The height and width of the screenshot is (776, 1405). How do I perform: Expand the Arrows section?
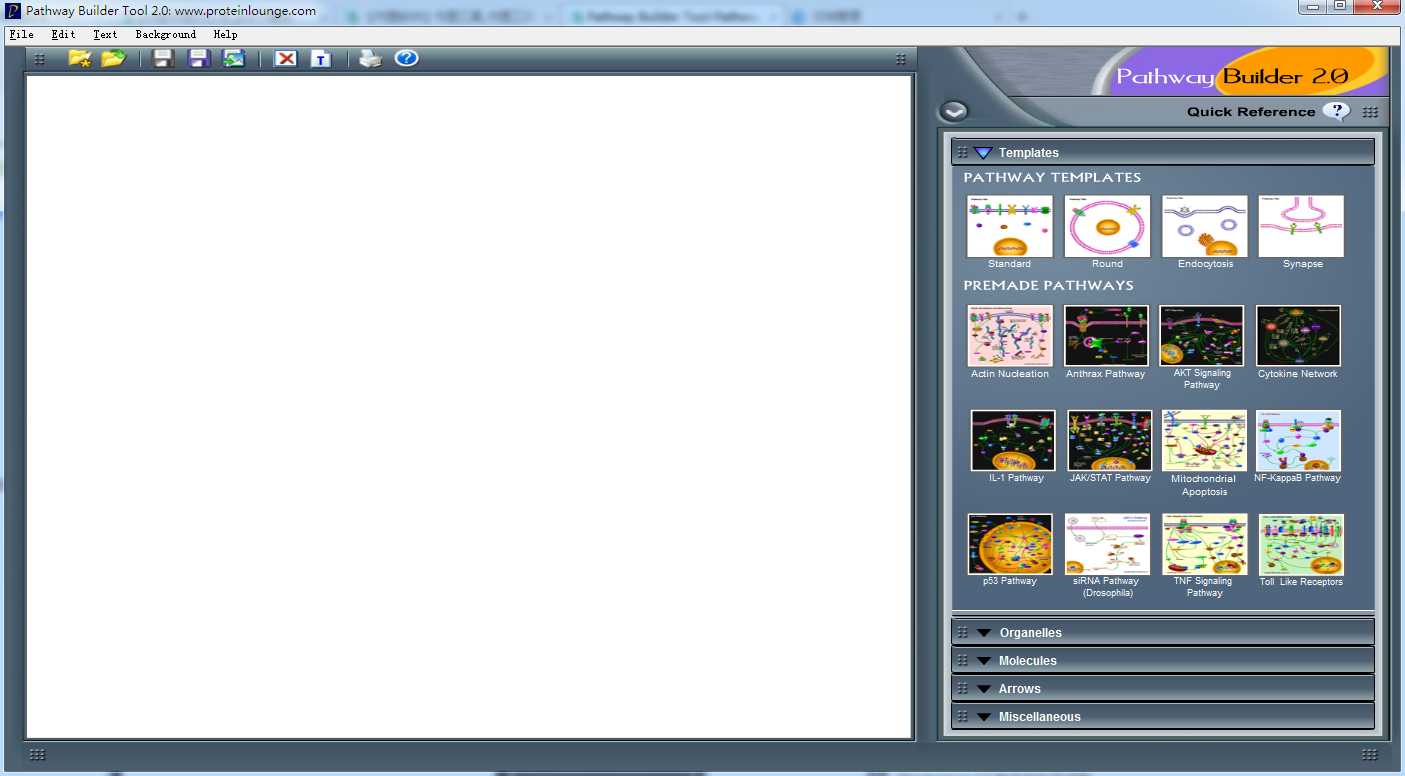pos(984,689)
